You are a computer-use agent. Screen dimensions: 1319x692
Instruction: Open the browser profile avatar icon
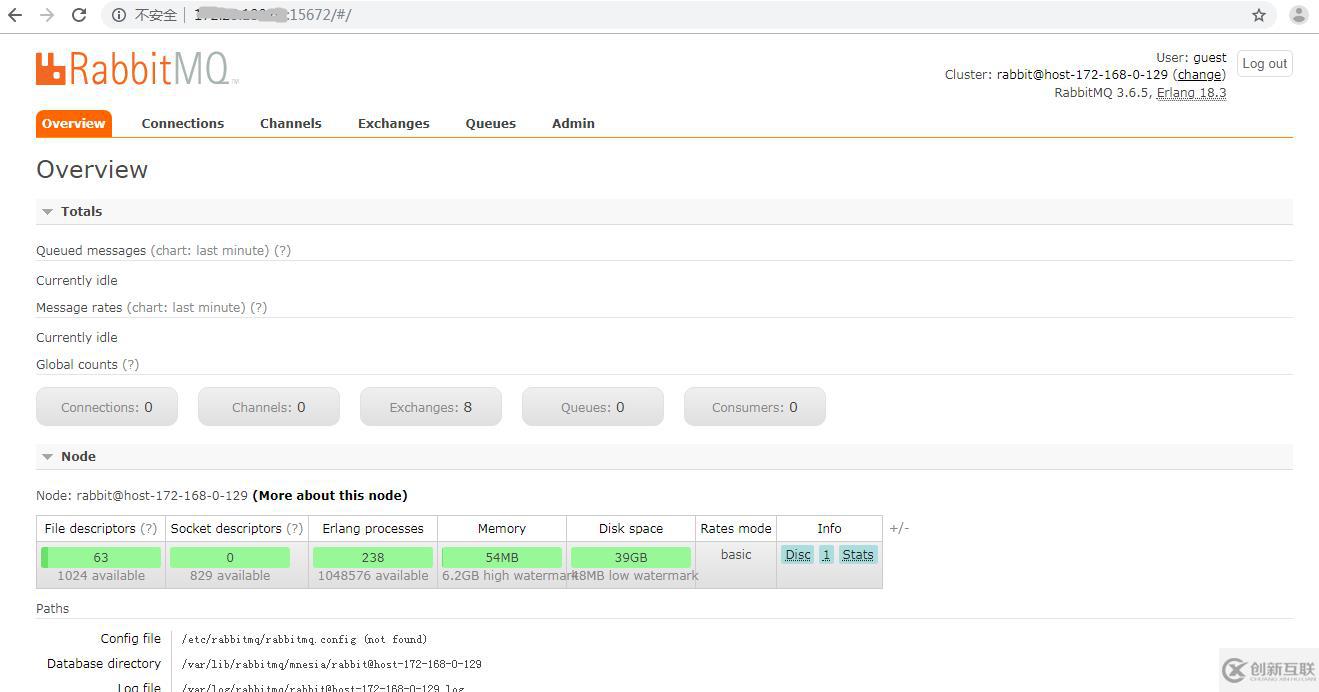click(x=1298, y=15)
